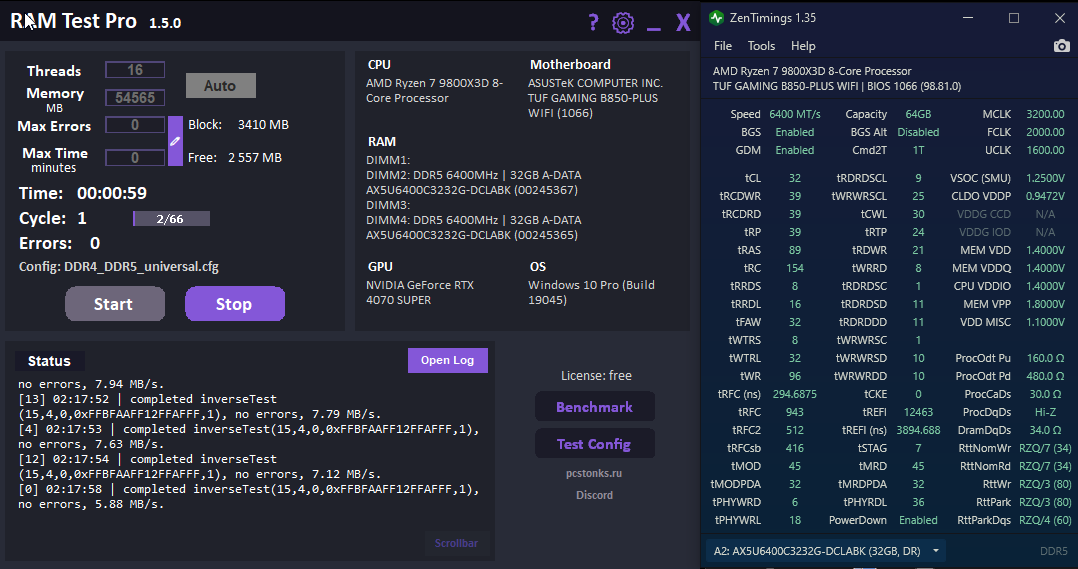Click the tWR value 96

[x=795, y=377]
